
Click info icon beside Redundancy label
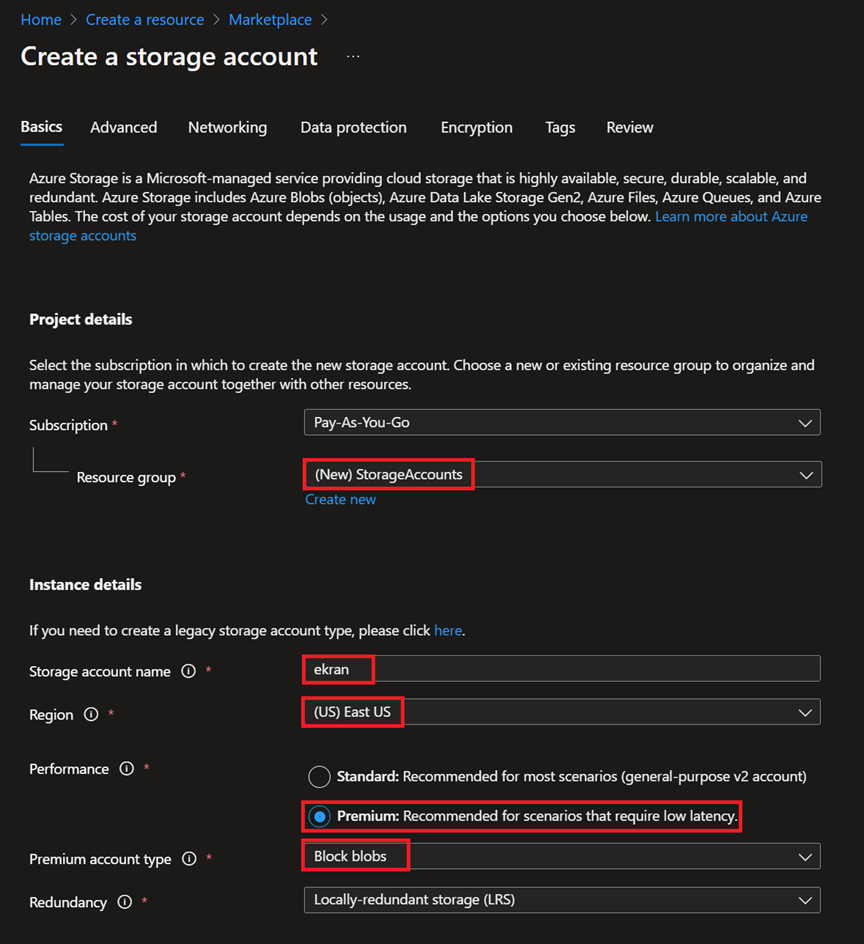[x=124, y=902]
